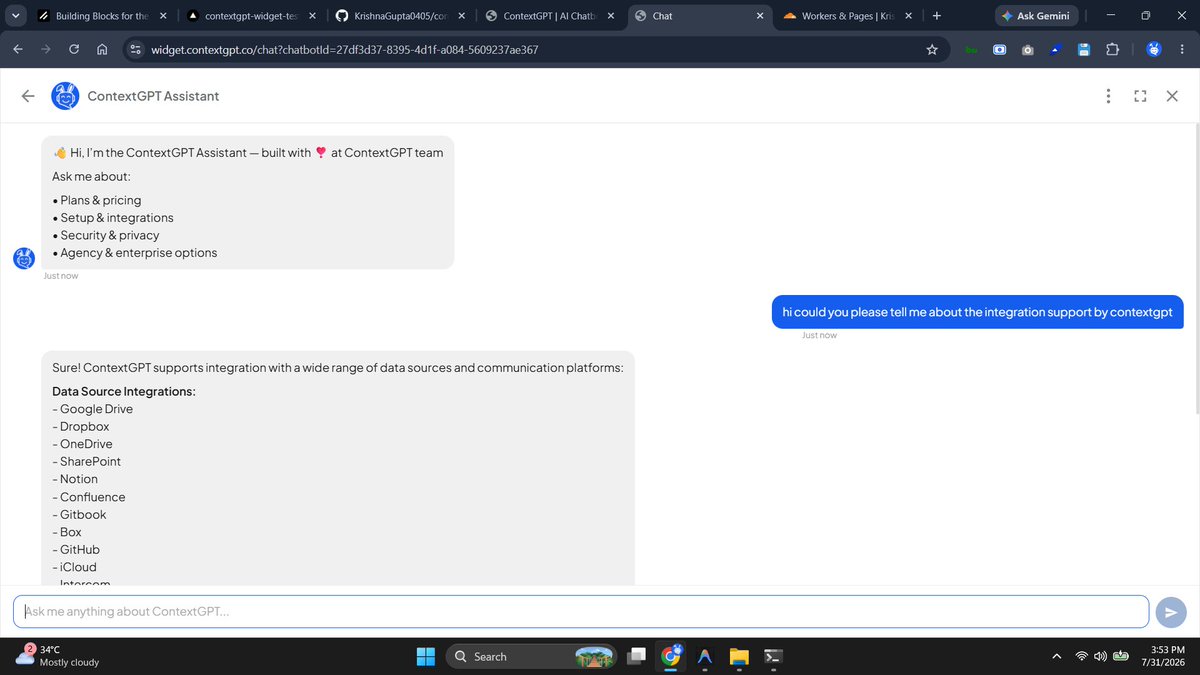Switch to the 'Building Blocks for the' tab

pyautogui.click(x=101, y=16)
